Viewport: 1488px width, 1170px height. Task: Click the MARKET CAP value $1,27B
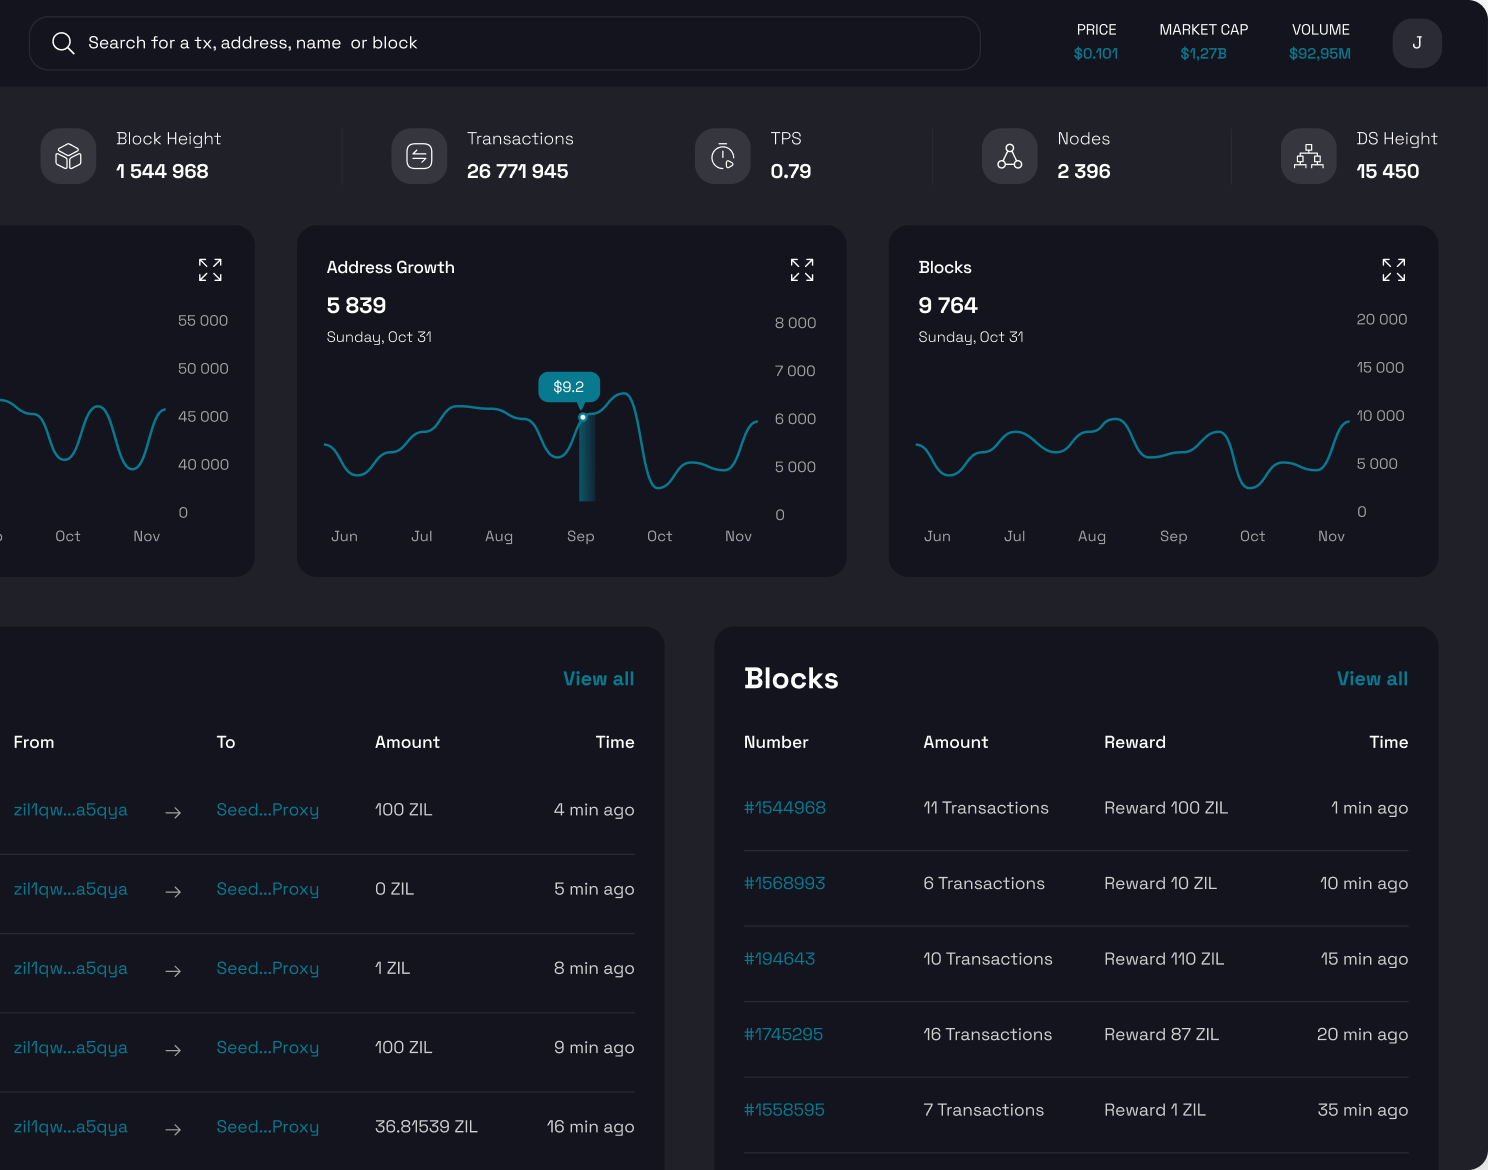tap(1203, 54)
